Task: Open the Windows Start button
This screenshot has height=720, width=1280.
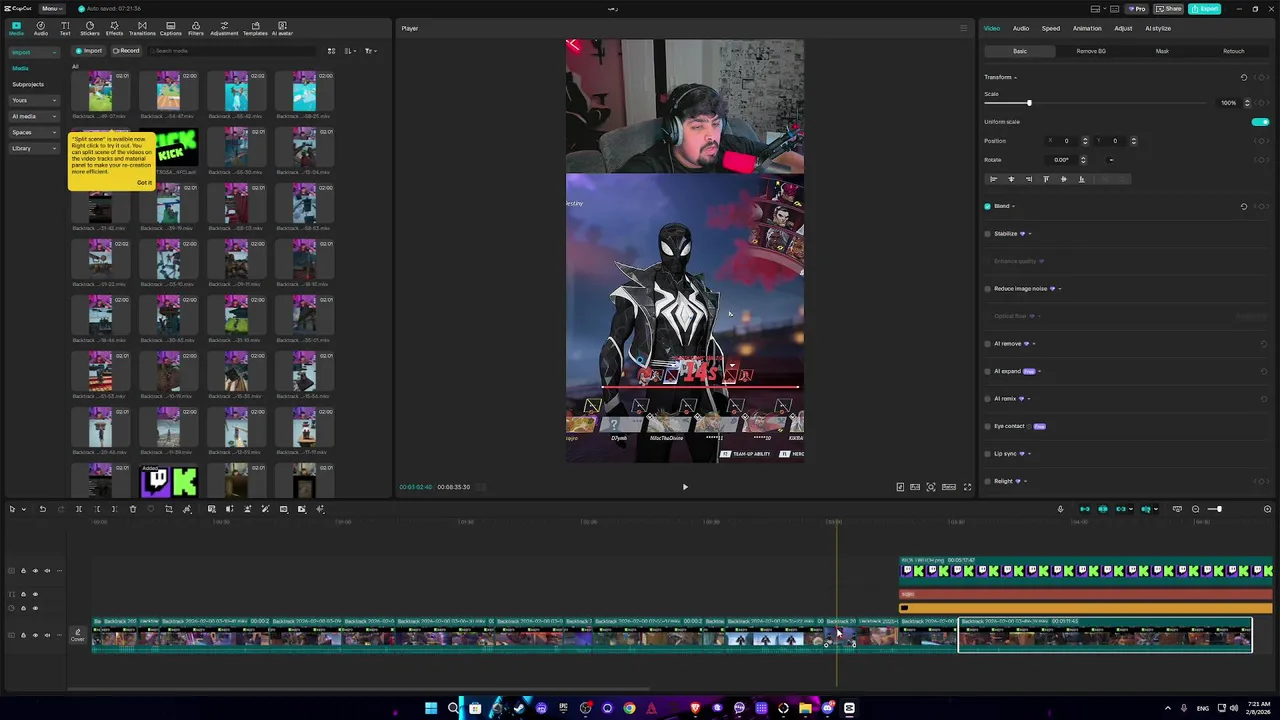Action: [431, 708]
